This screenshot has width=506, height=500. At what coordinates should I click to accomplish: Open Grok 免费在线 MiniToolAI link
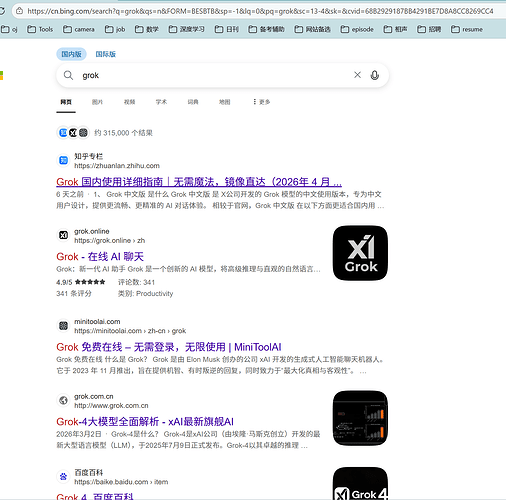(169, 347)
